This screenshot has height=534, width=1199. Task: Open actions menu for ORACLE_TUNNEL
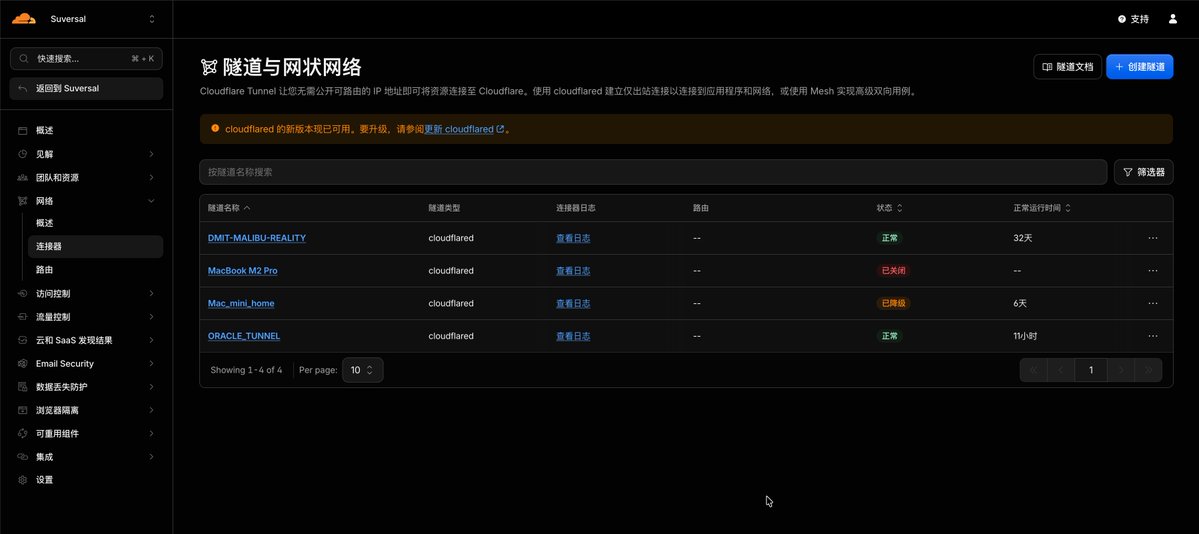(x=1152, y=336)
